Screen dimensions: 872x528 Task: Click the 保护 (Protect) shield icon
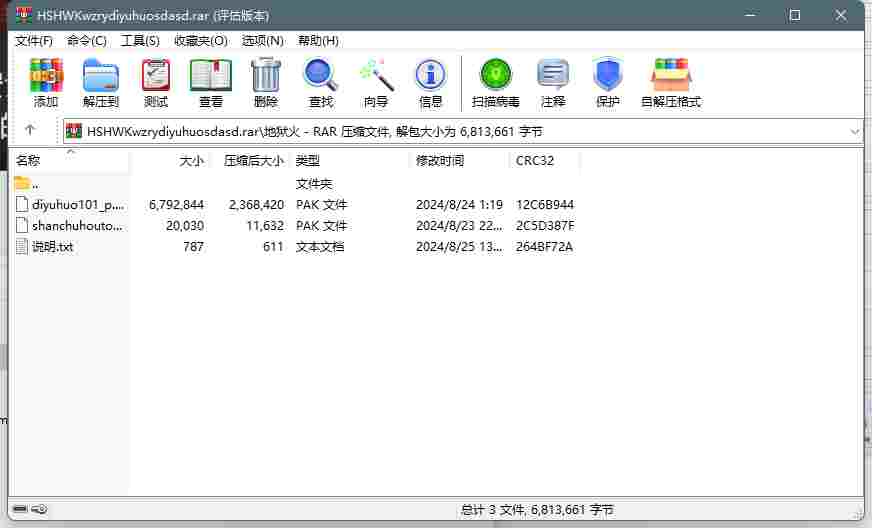(x=607, y=74)
